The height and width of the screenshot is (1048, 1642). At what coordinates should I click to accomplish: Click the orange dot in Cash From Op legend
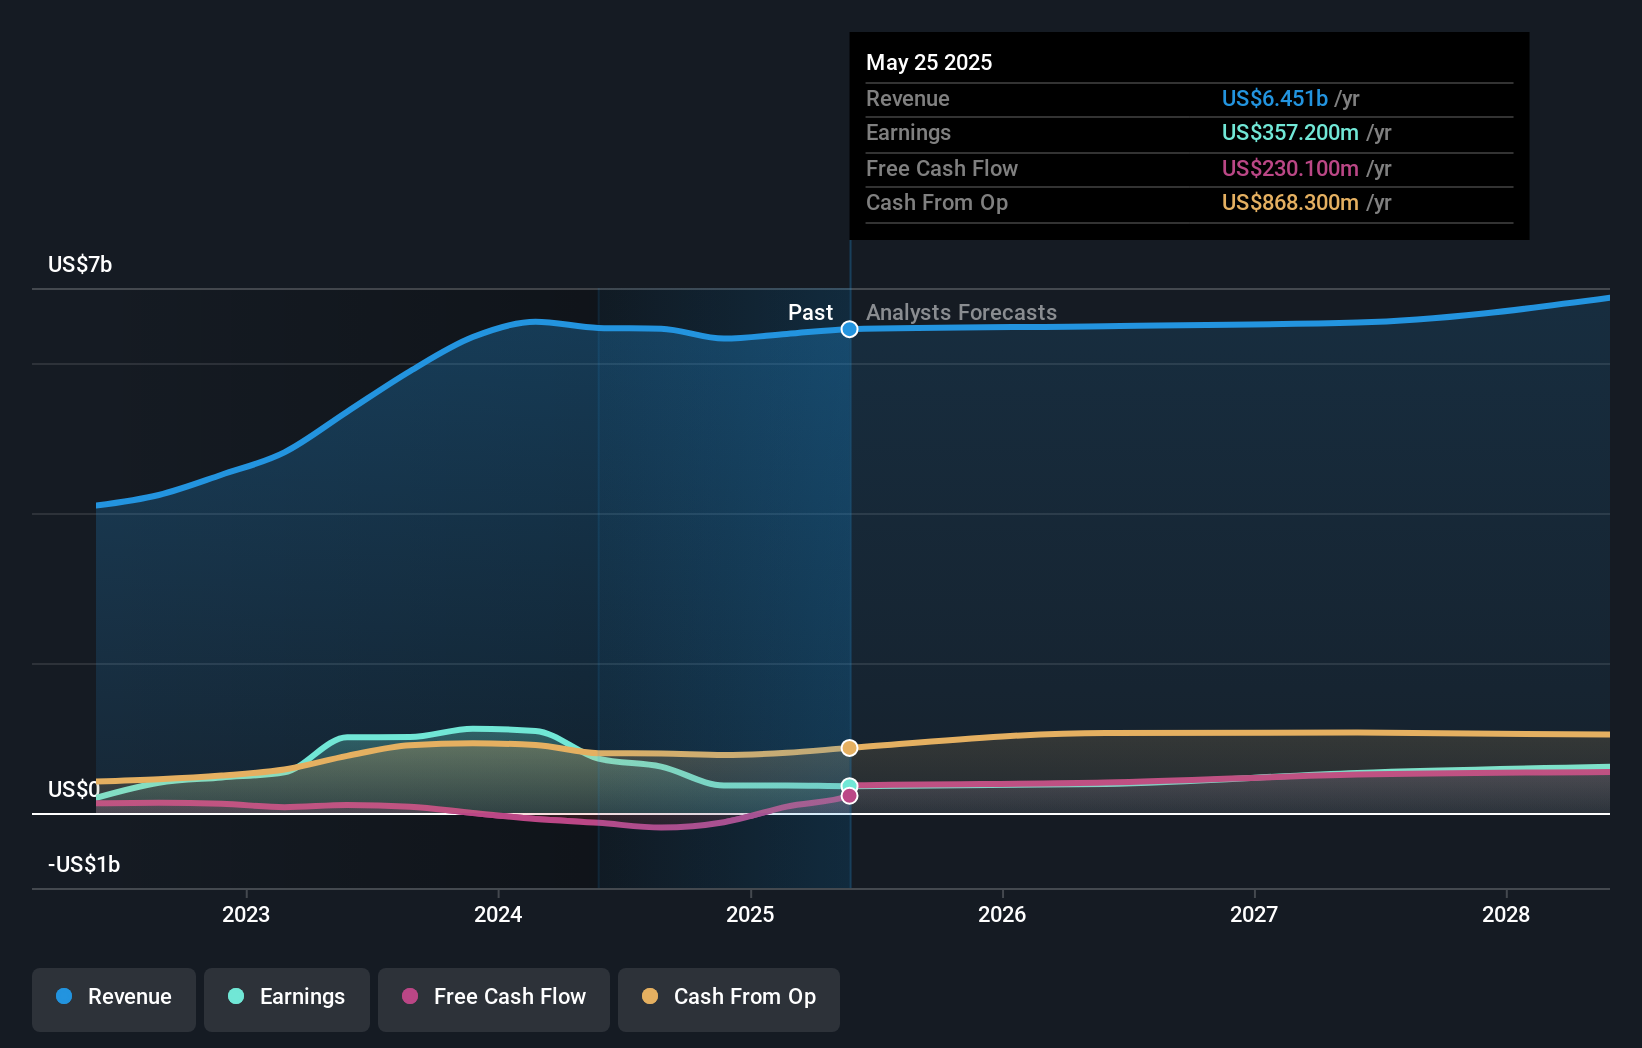pyautogui.click(x=650, y=996)
